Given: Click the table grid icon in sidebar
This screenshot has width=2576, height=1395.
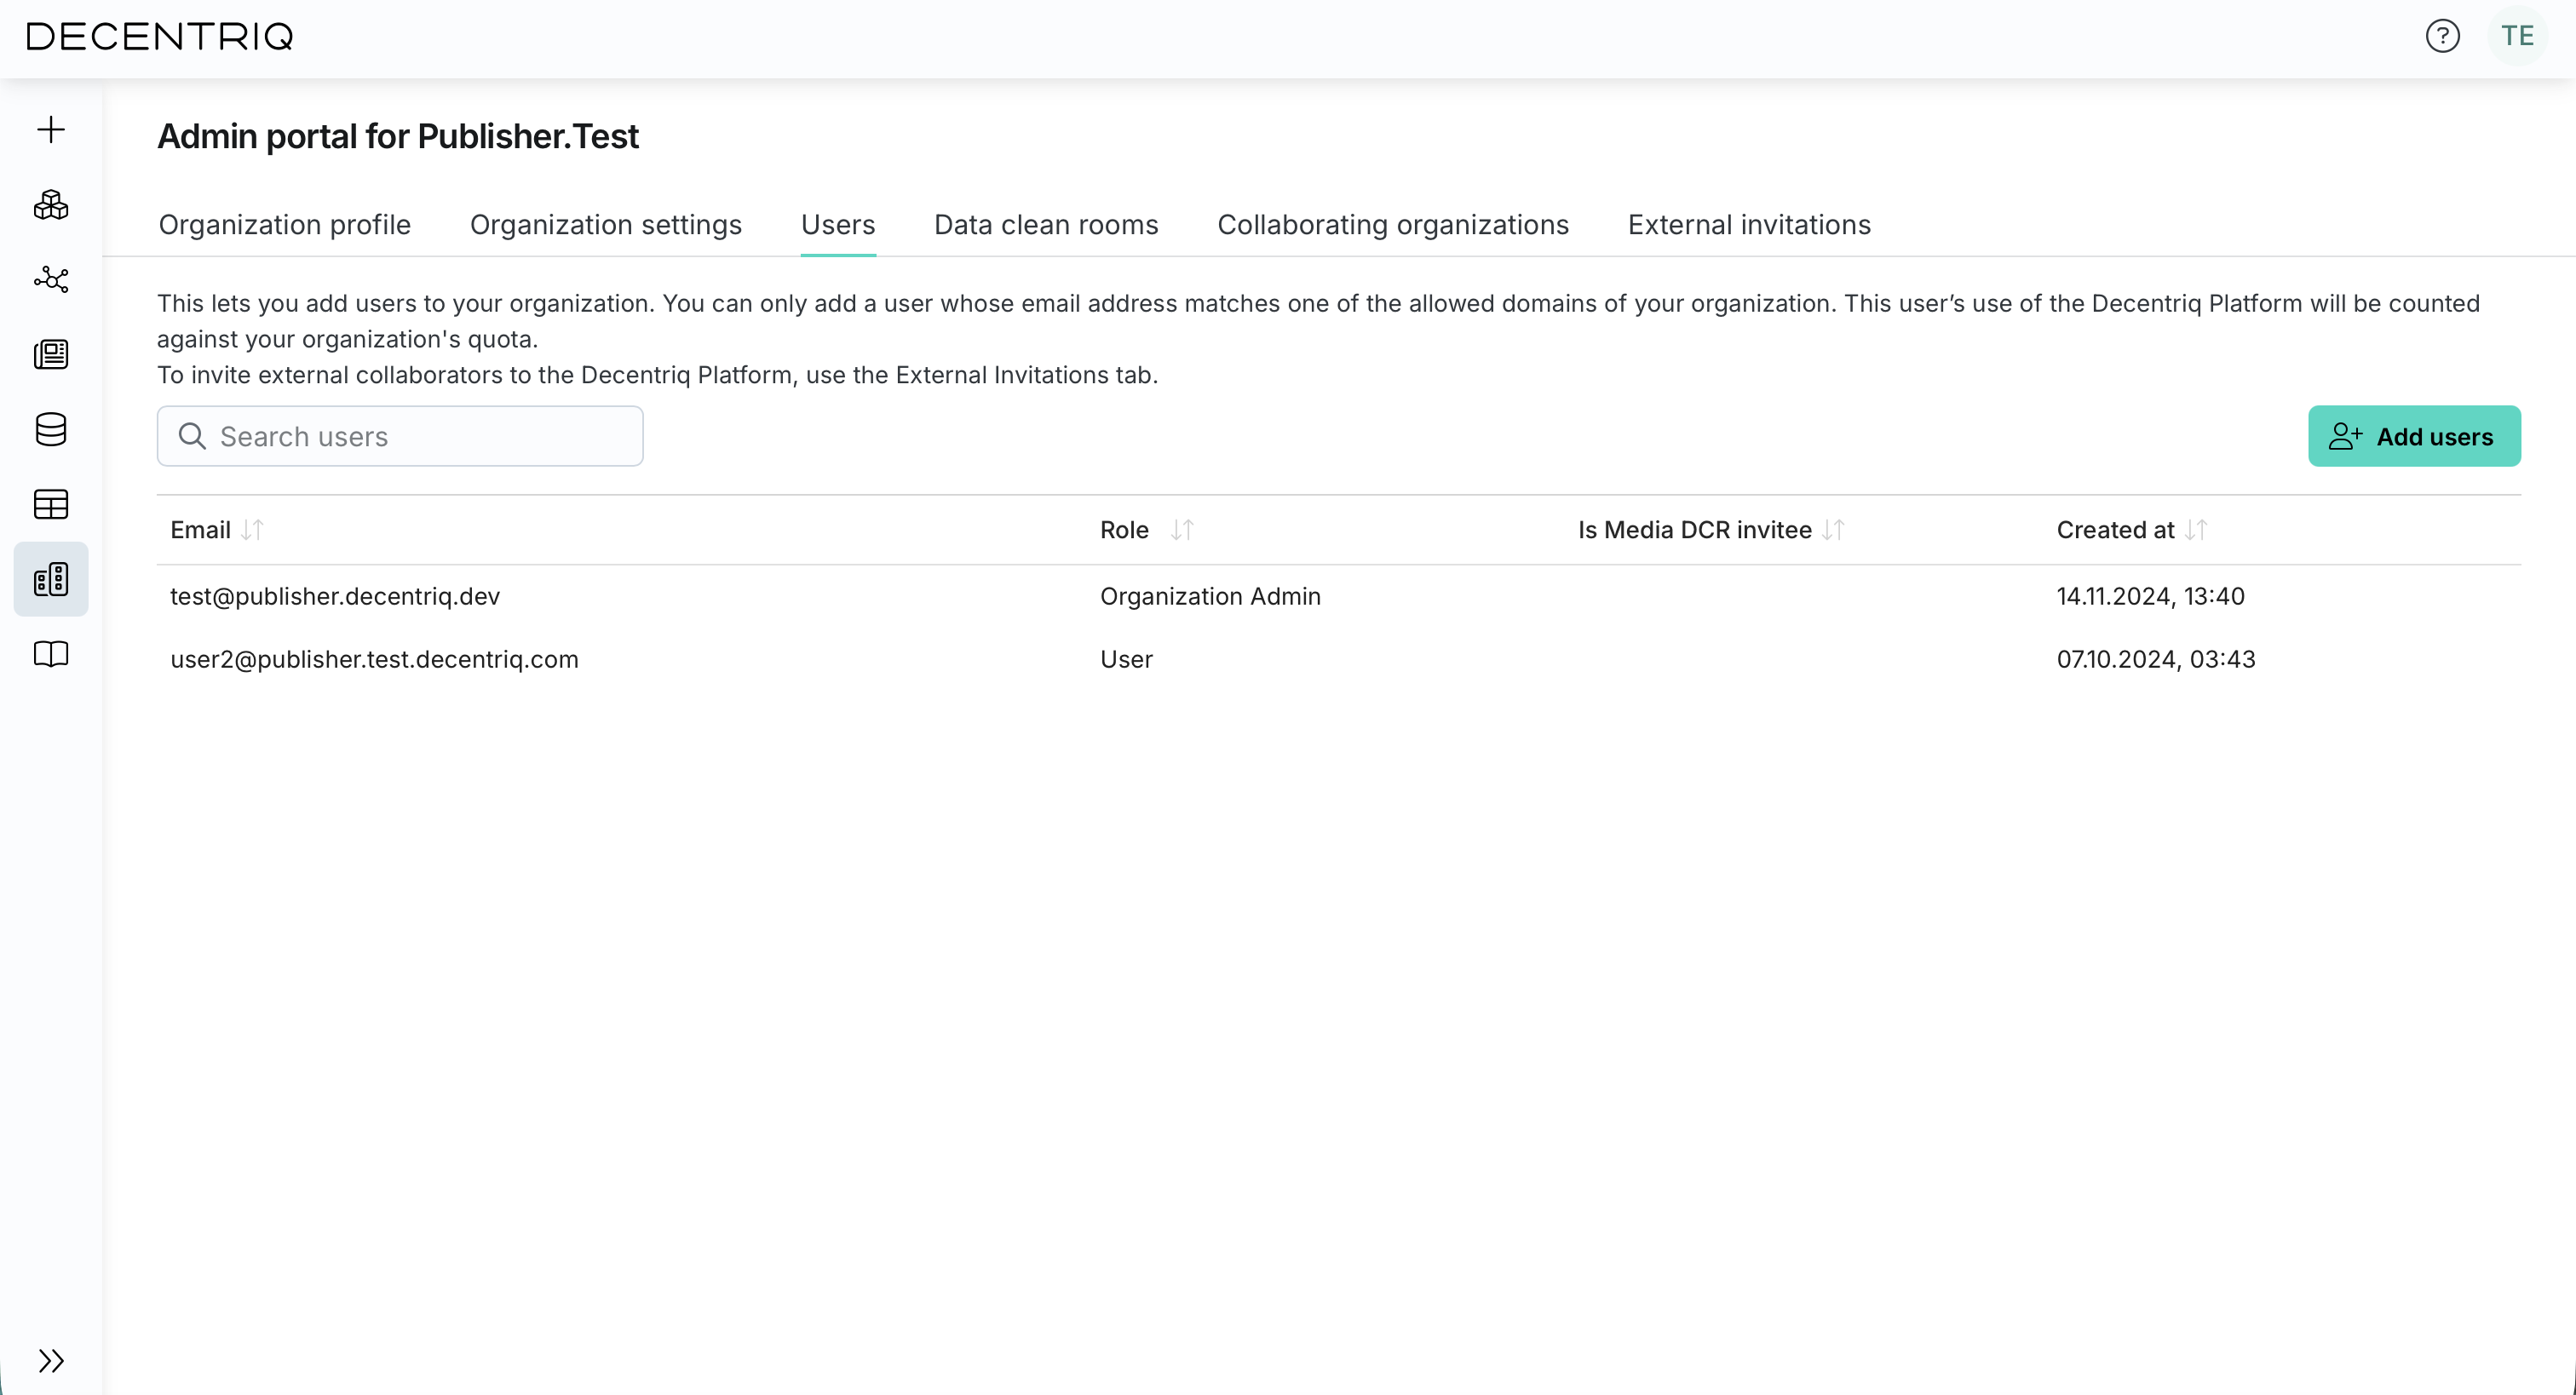Looking at the screenshot, I should [x=51, y=504].
